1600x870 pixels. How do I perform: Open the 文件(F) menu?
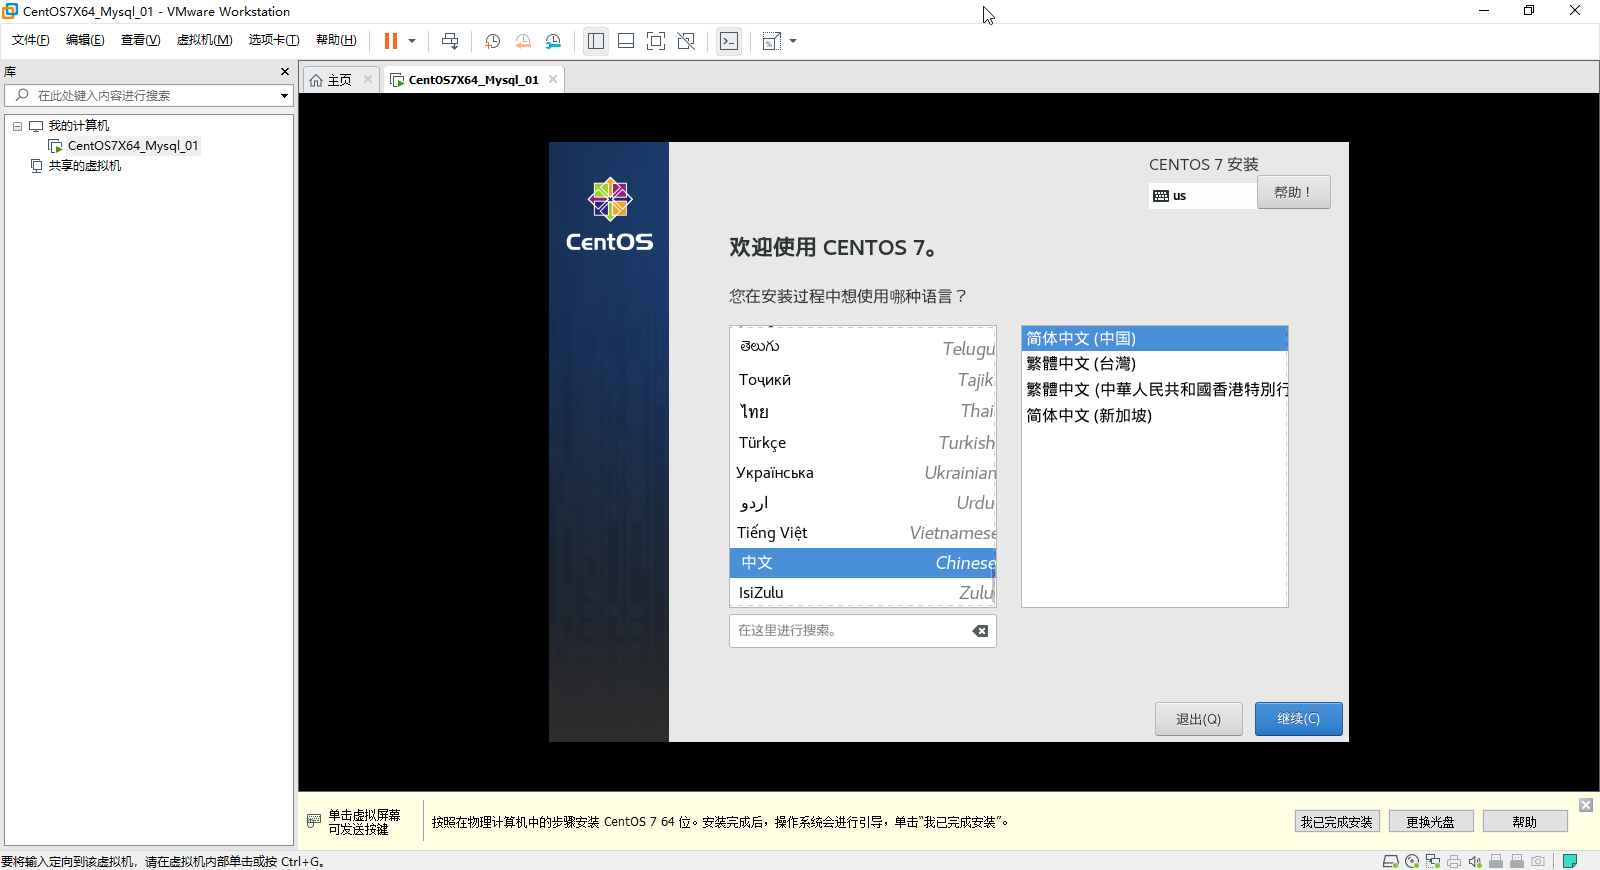31,40
